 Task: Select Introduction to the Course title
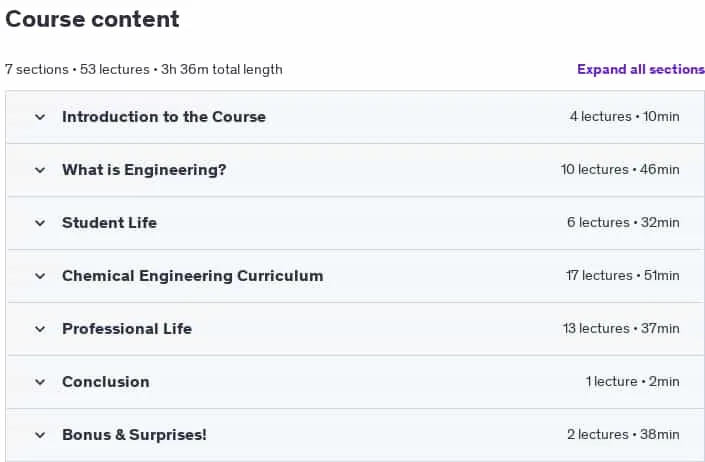pyautogui.click(x=164, y=117)
